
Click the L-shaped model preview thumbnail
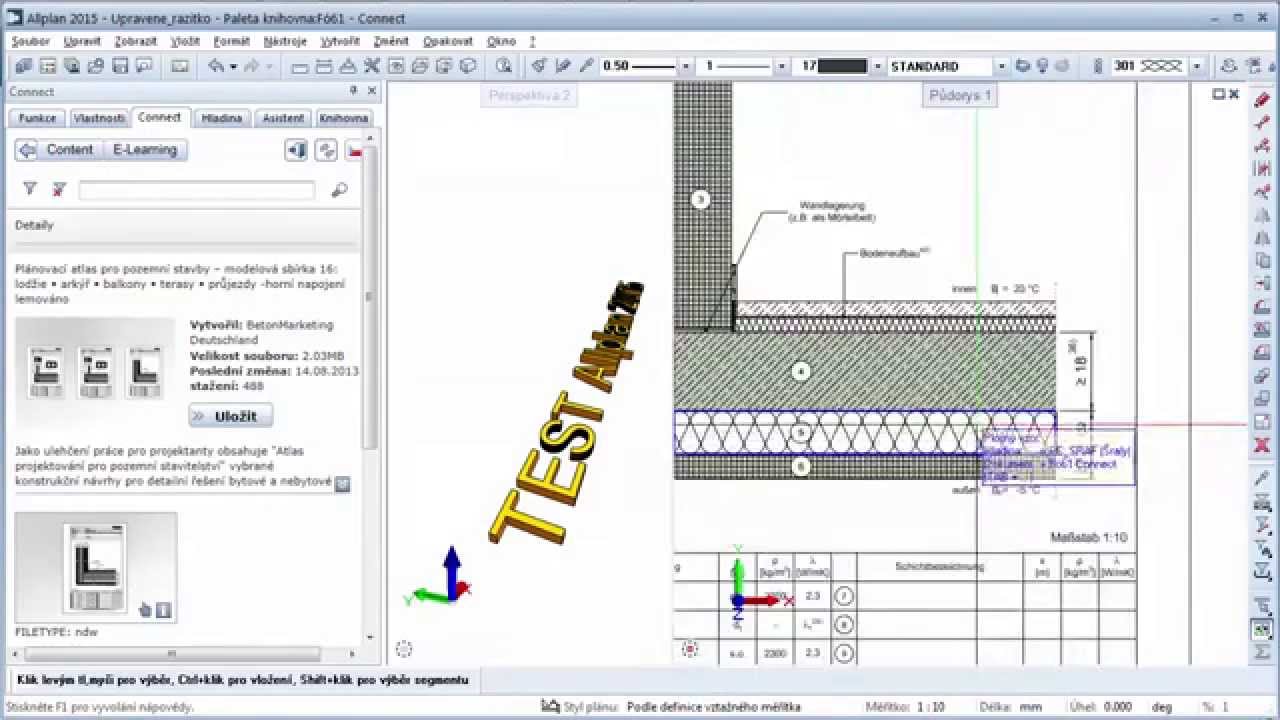(96, 567)
